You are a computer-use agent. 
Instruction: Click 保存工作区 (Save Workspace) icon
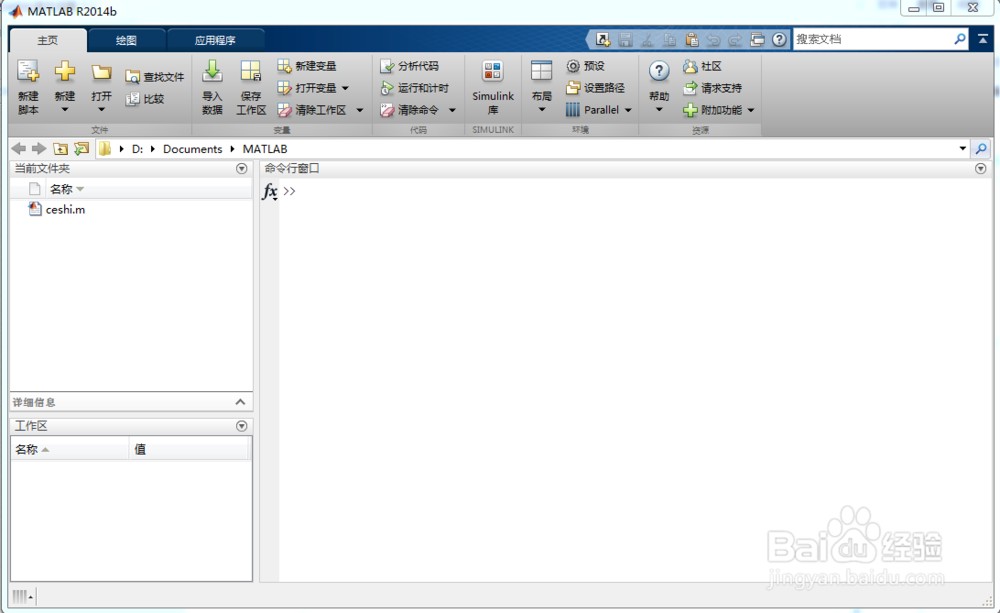[251, 71]
